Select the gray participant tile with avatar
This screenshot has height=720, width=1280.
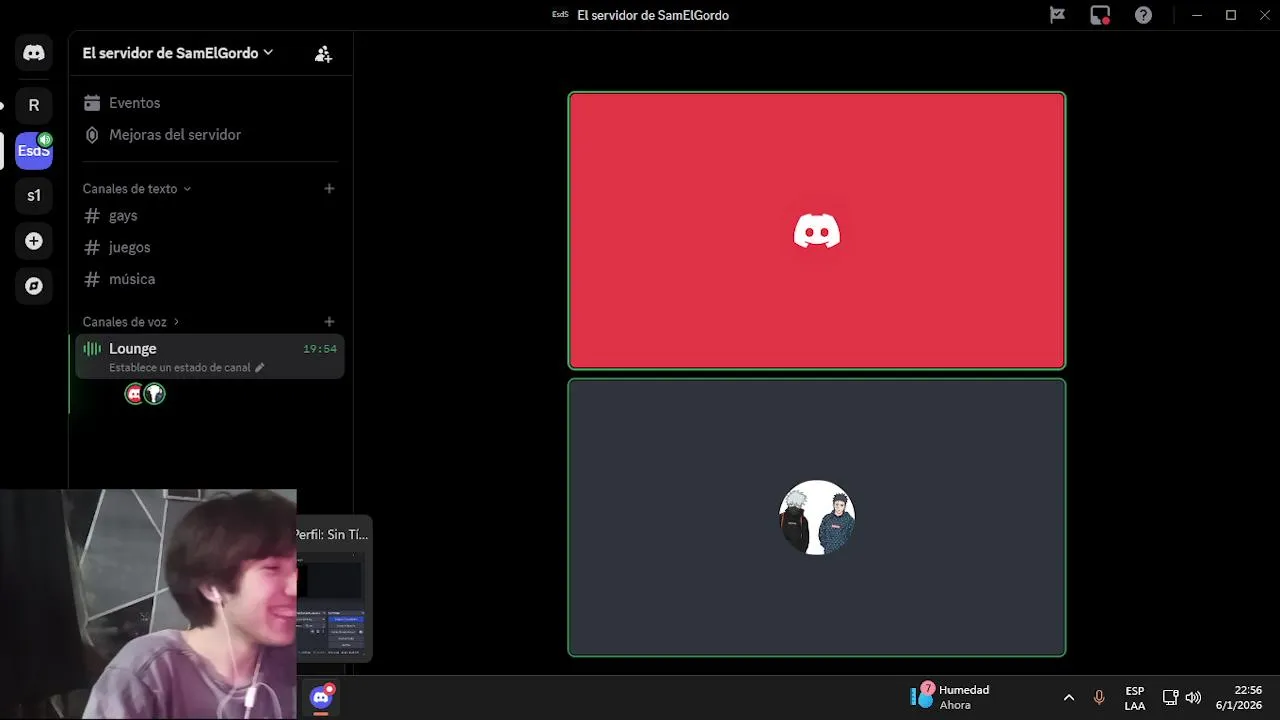tap(817, 518)
